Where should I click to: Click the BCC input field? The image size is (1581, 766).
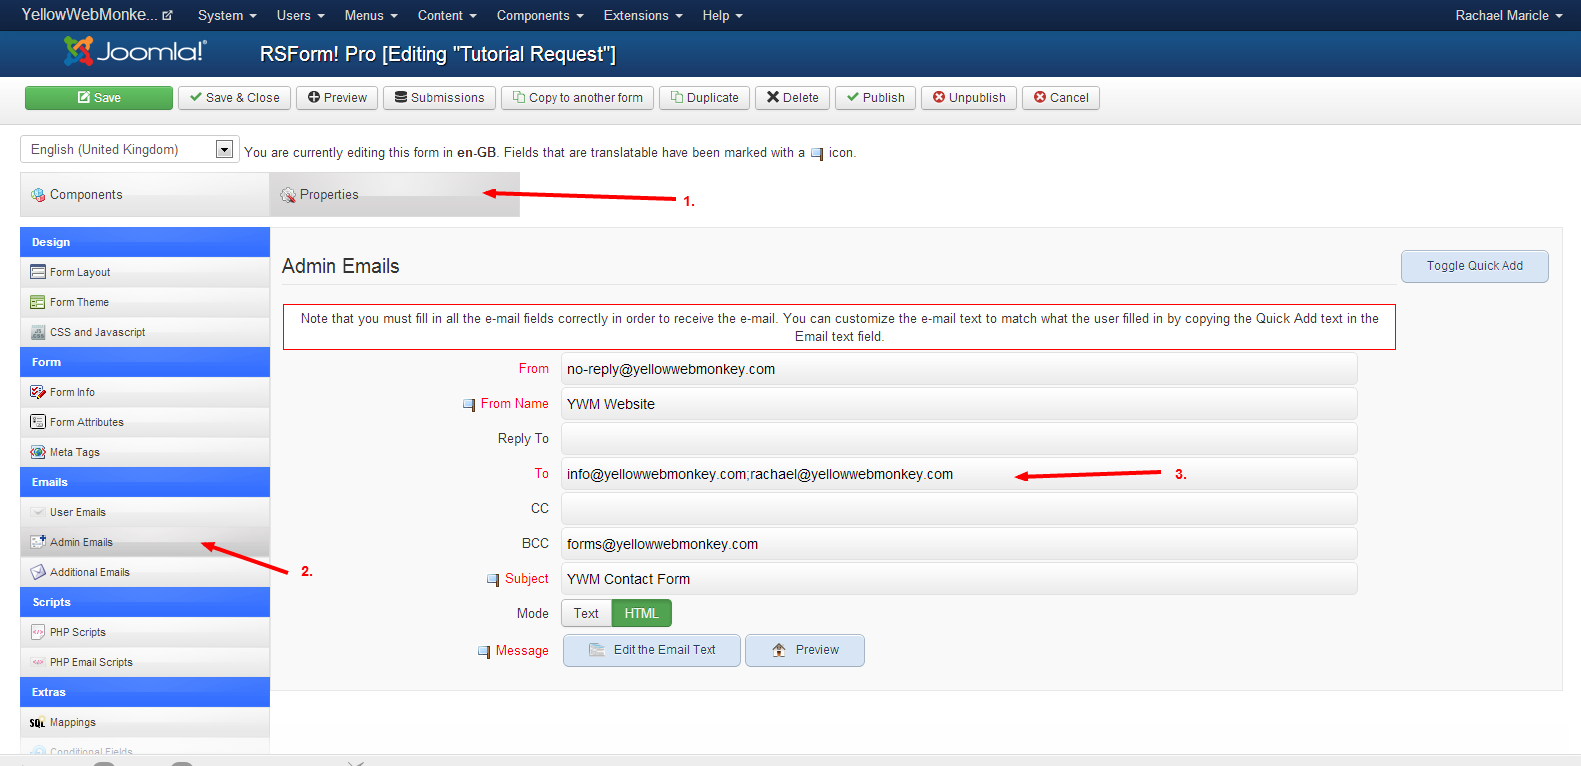click(959, 544)
